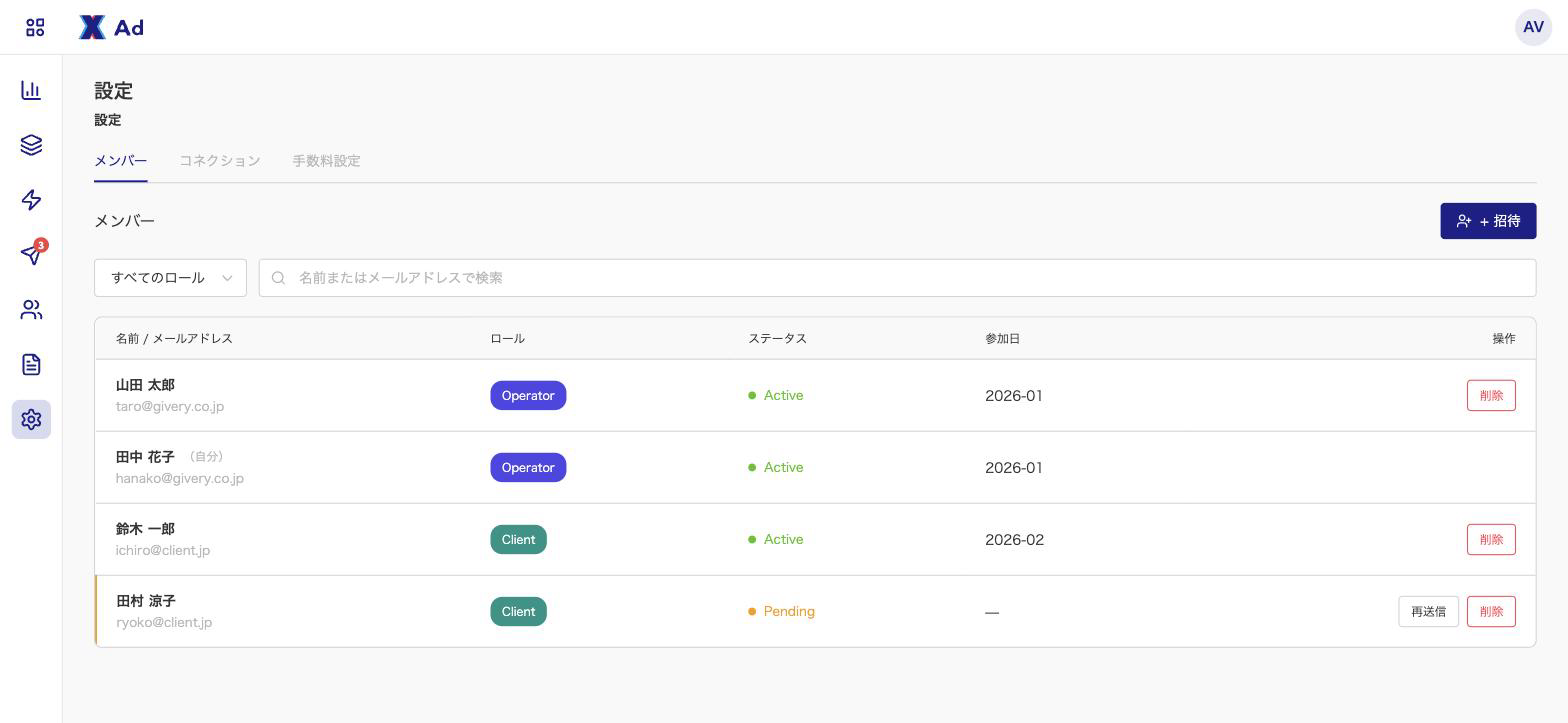This screenshot has width=1568, height=723.
Task: Click the + 招待 invite button
Action: pyautogui.click(x=1488, y=221)
